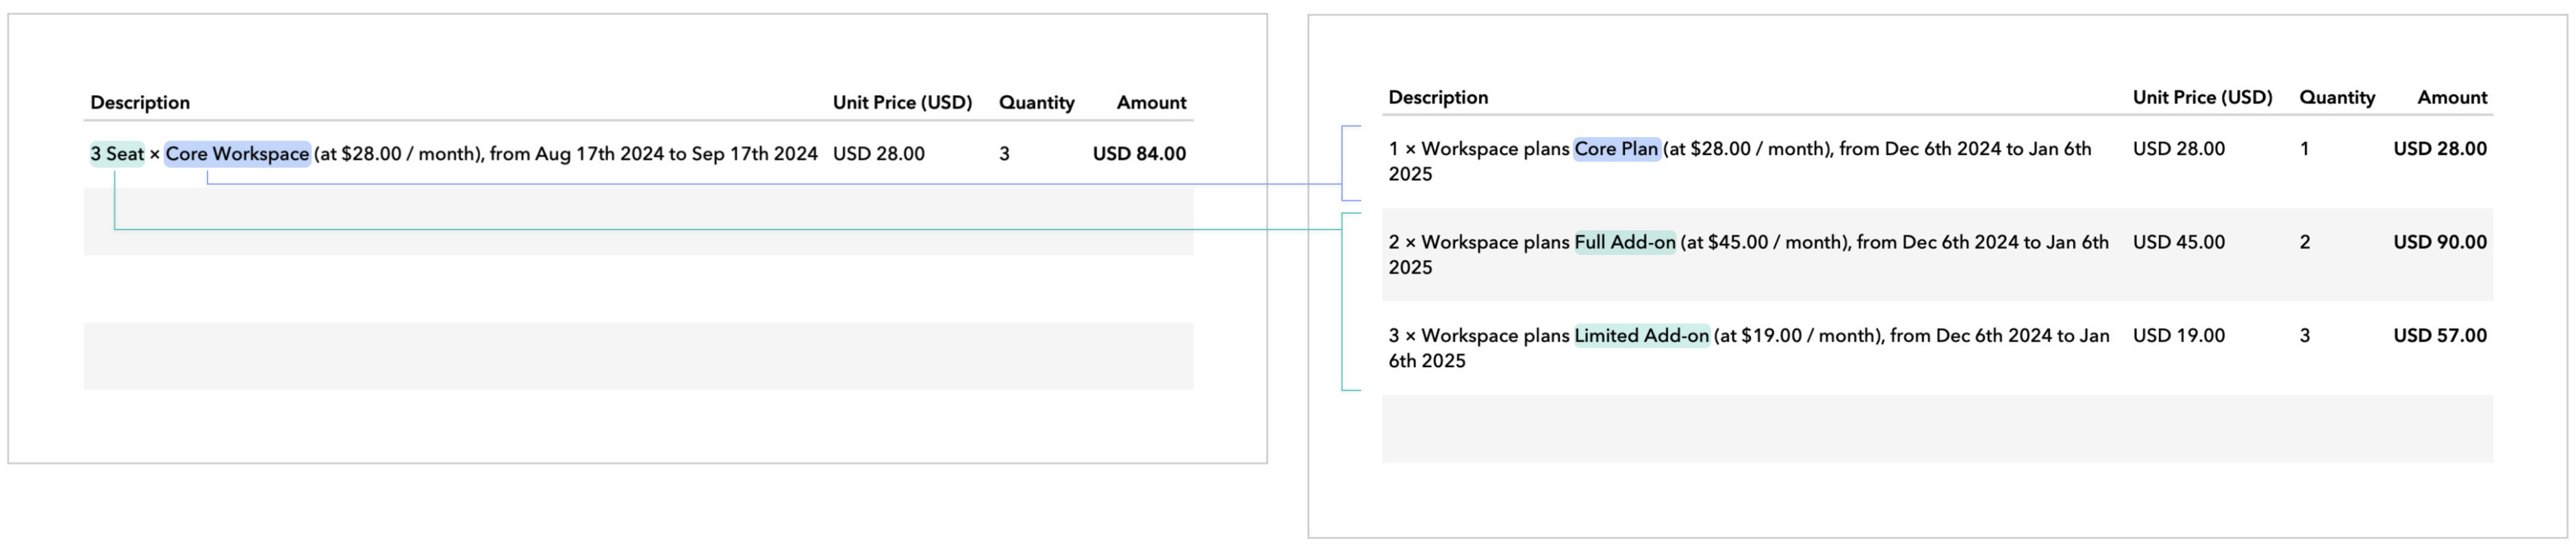Click Unit Price header in the Workspace plans table
This screenshot has height=557, width=2576.
(x=2202, y=98)
